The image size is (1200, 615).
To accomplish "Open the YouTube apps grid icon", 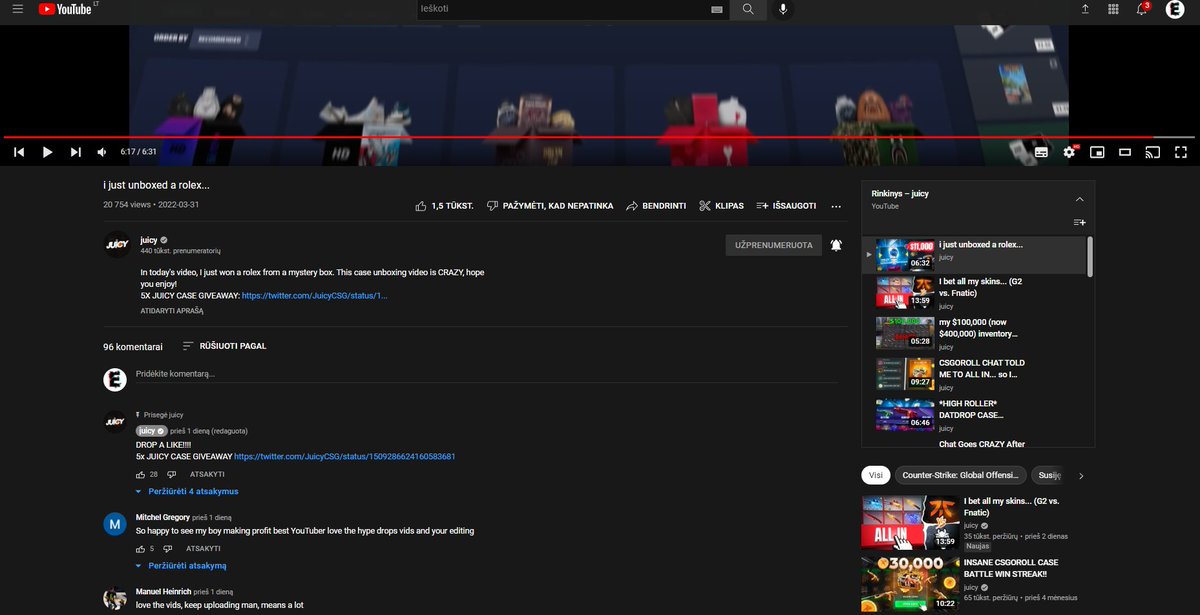I will click(x=1114, y=9).
